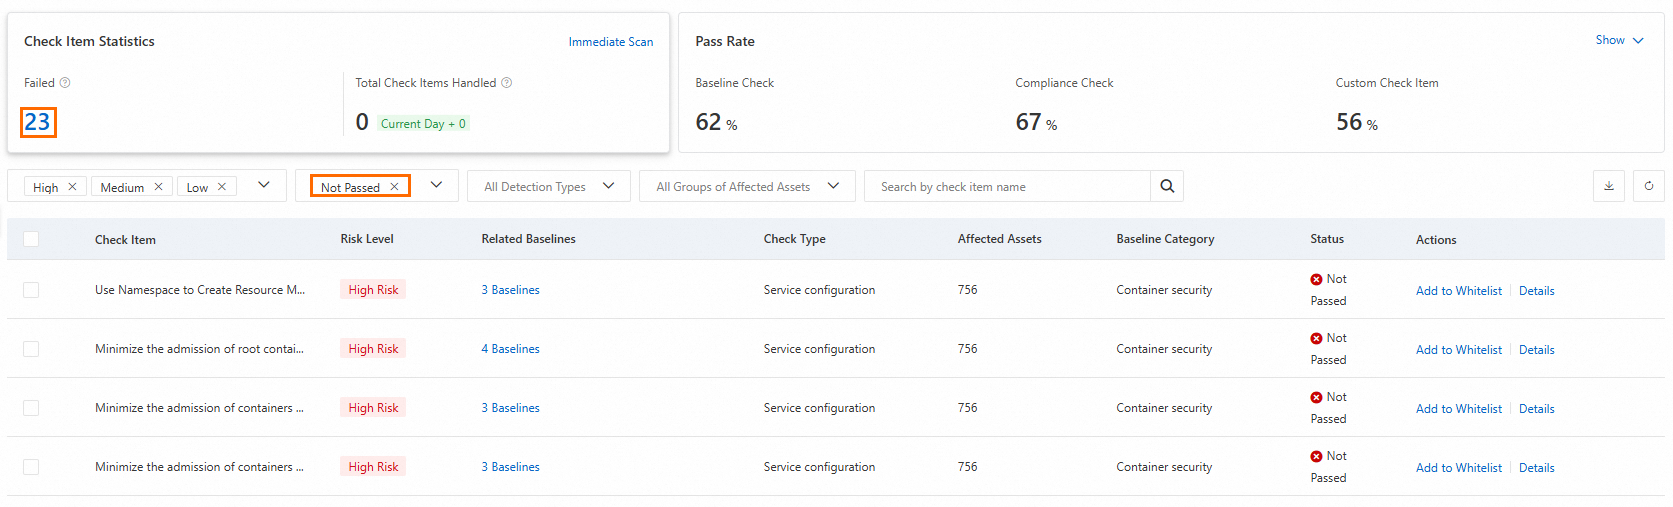Click help icon beside Total Check Items Handled

[506, 83]
